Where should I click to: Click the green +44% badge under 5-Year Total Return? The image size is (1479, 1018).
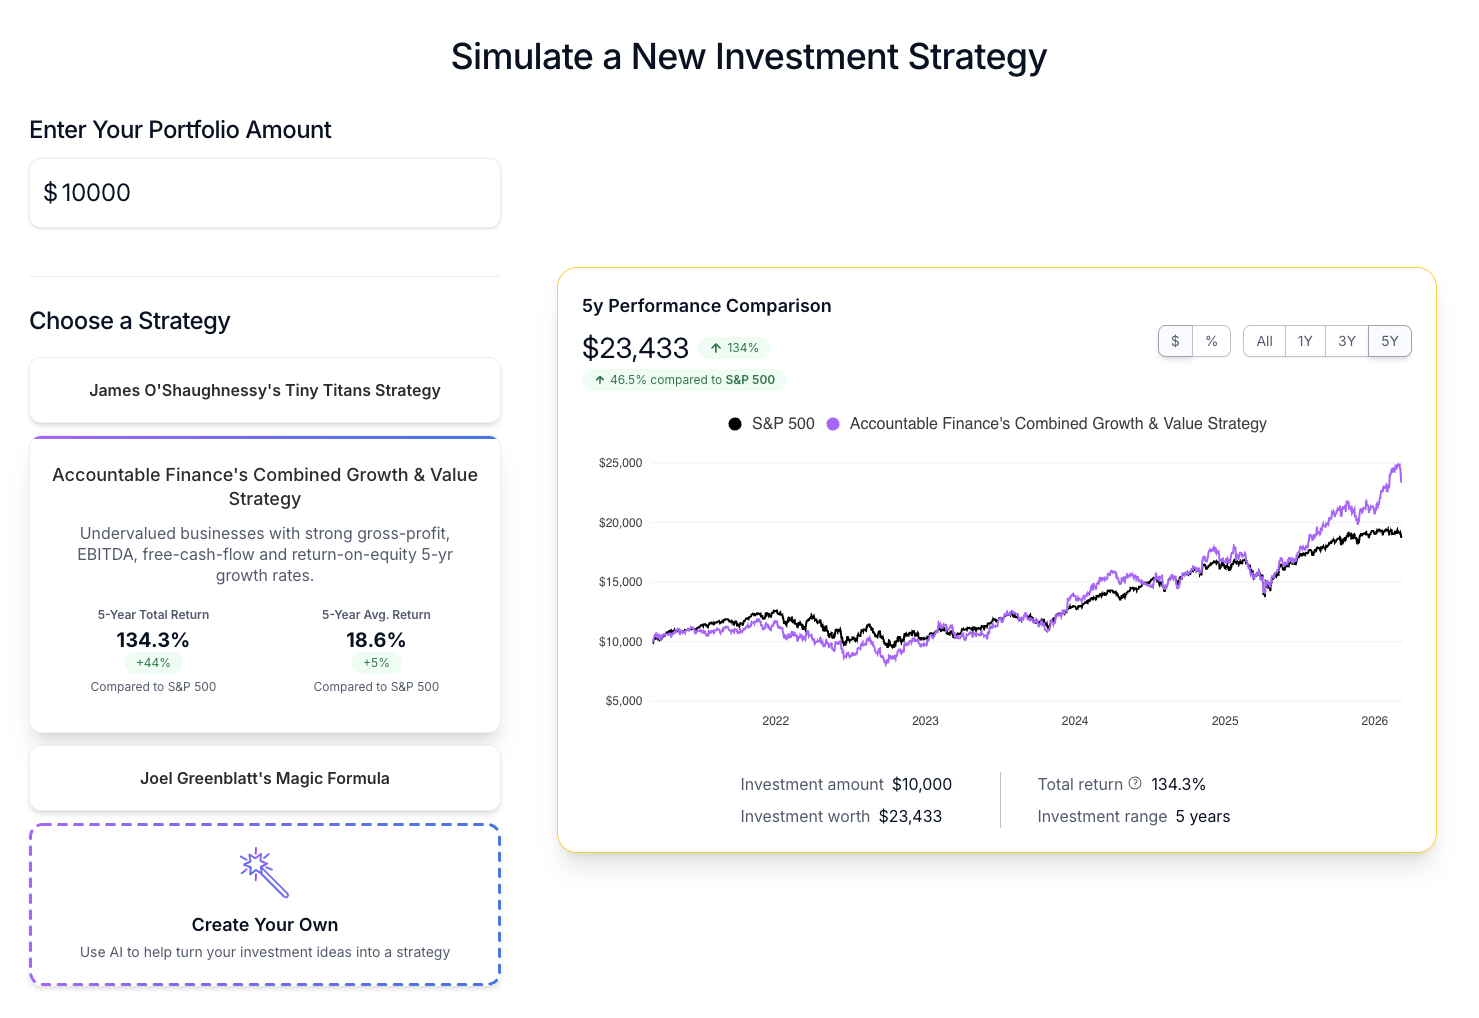[x=153, y=663]
